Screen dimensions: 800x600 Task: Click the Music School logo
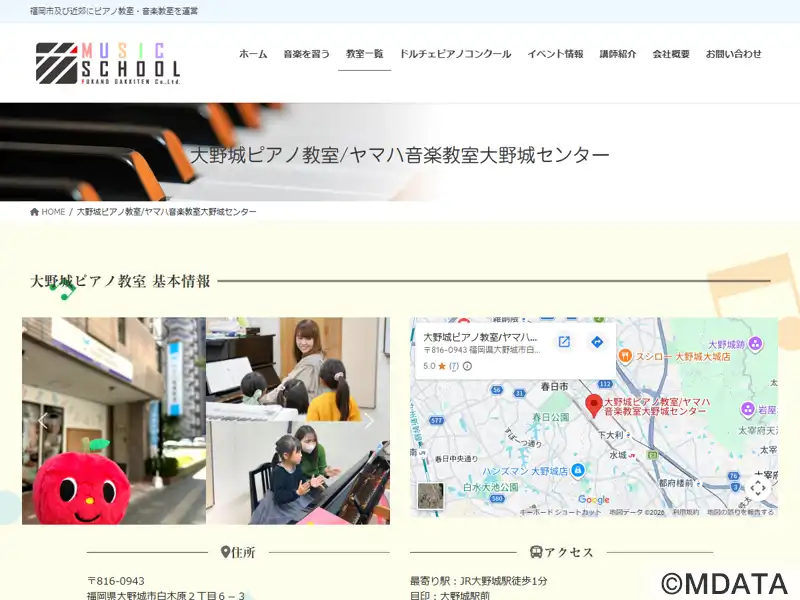(108, 62)
